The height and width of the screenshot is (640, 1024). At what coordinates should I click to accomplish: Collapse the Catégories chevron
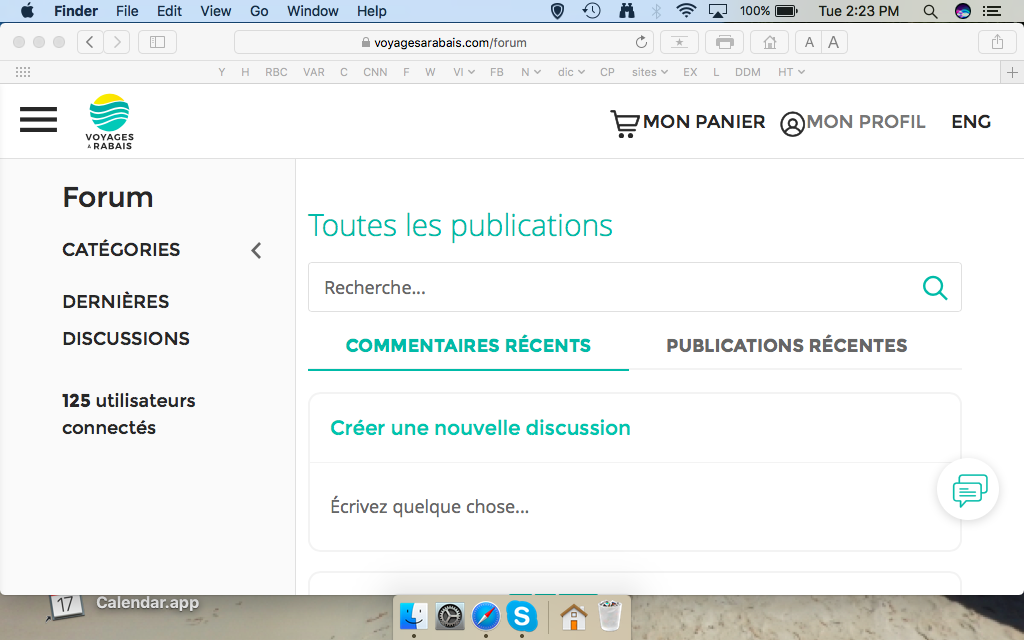click(256, 250)
